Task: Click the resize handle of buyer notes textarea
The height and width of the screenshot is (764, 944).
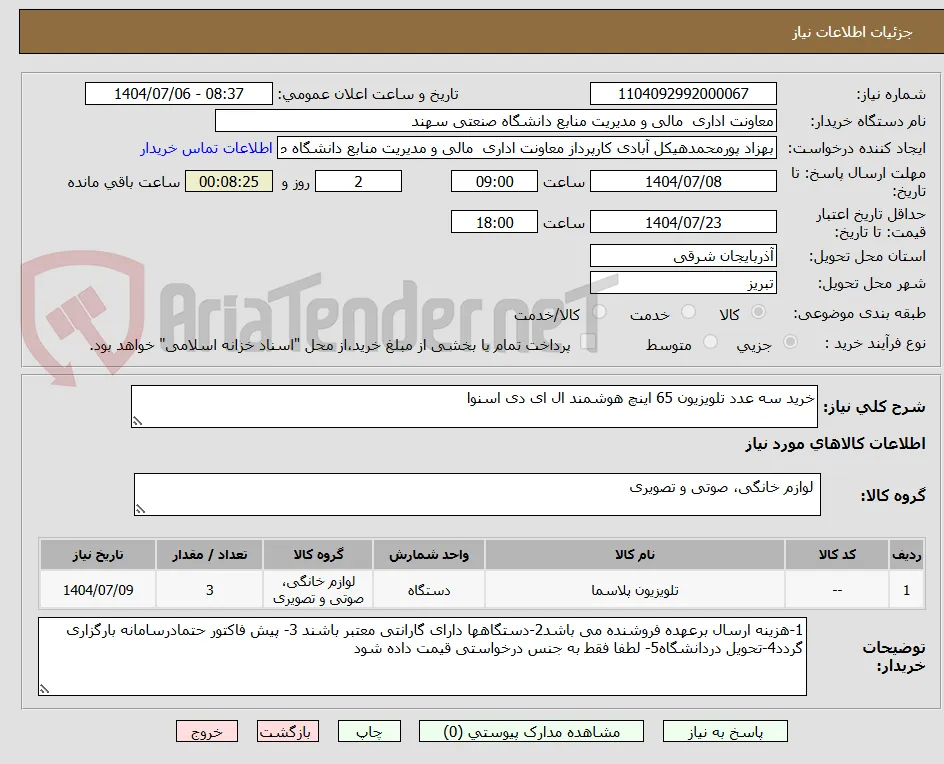Action: [x=45, y=689]
